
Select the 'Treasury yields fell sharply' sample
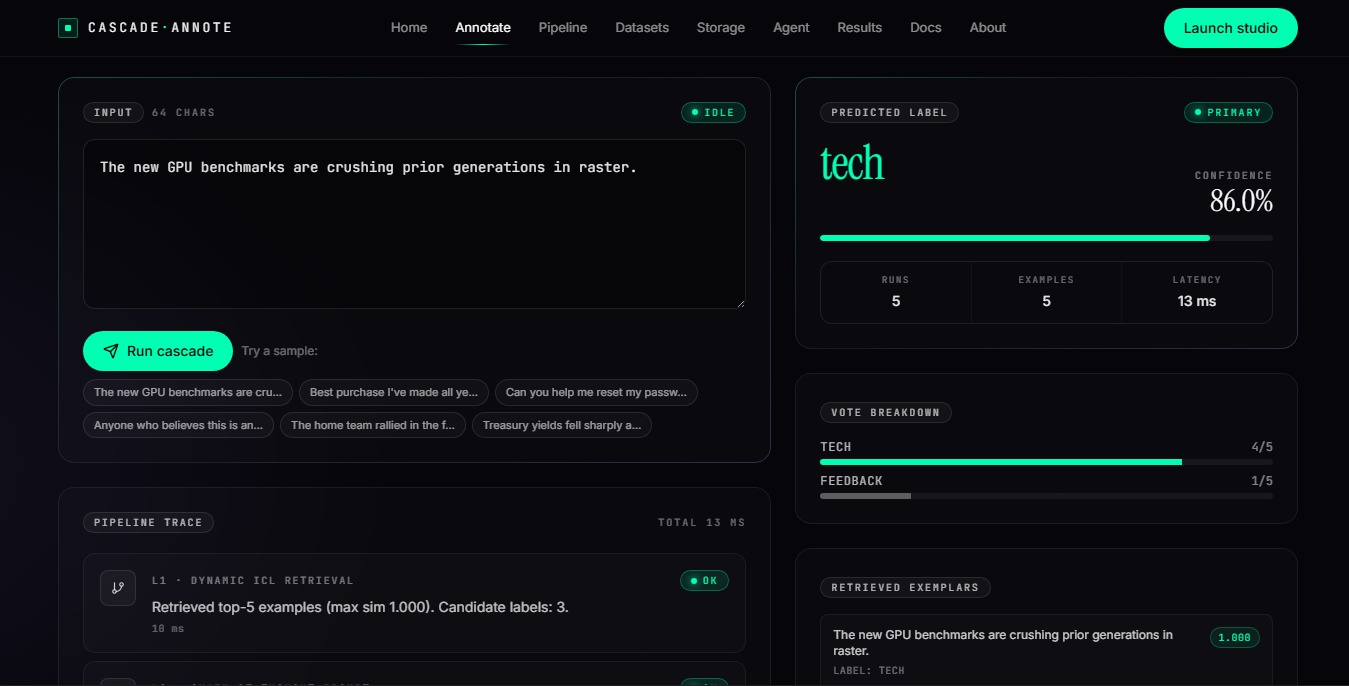[562, 425]
